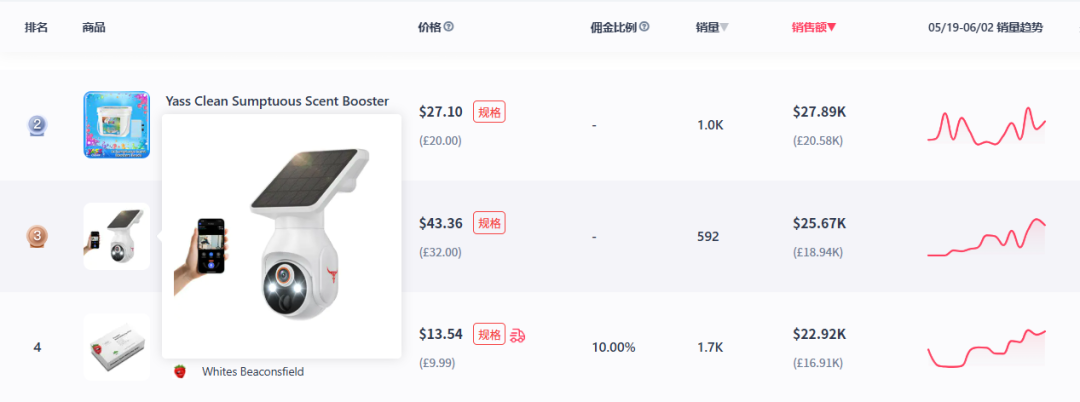Screen dimensions: 1080x402
Task: Click the Whites Beaconsfield shop strawberry icon
Action: [x=180, y=371]
